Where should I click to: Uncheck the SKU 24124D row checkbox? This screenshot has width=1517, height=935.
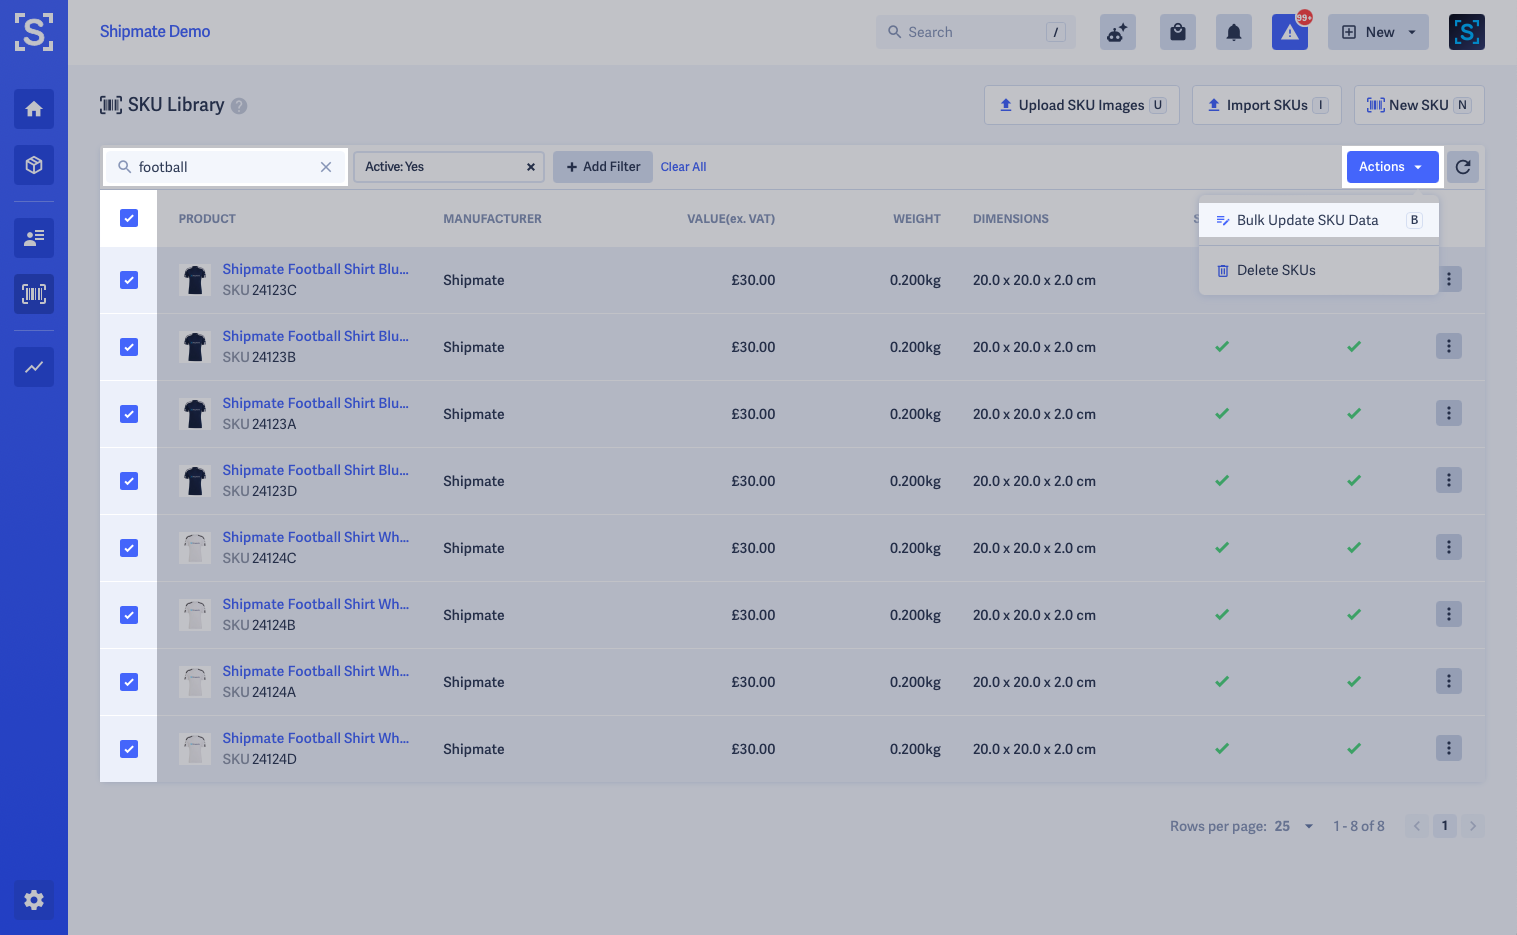[x=129, y=749]
